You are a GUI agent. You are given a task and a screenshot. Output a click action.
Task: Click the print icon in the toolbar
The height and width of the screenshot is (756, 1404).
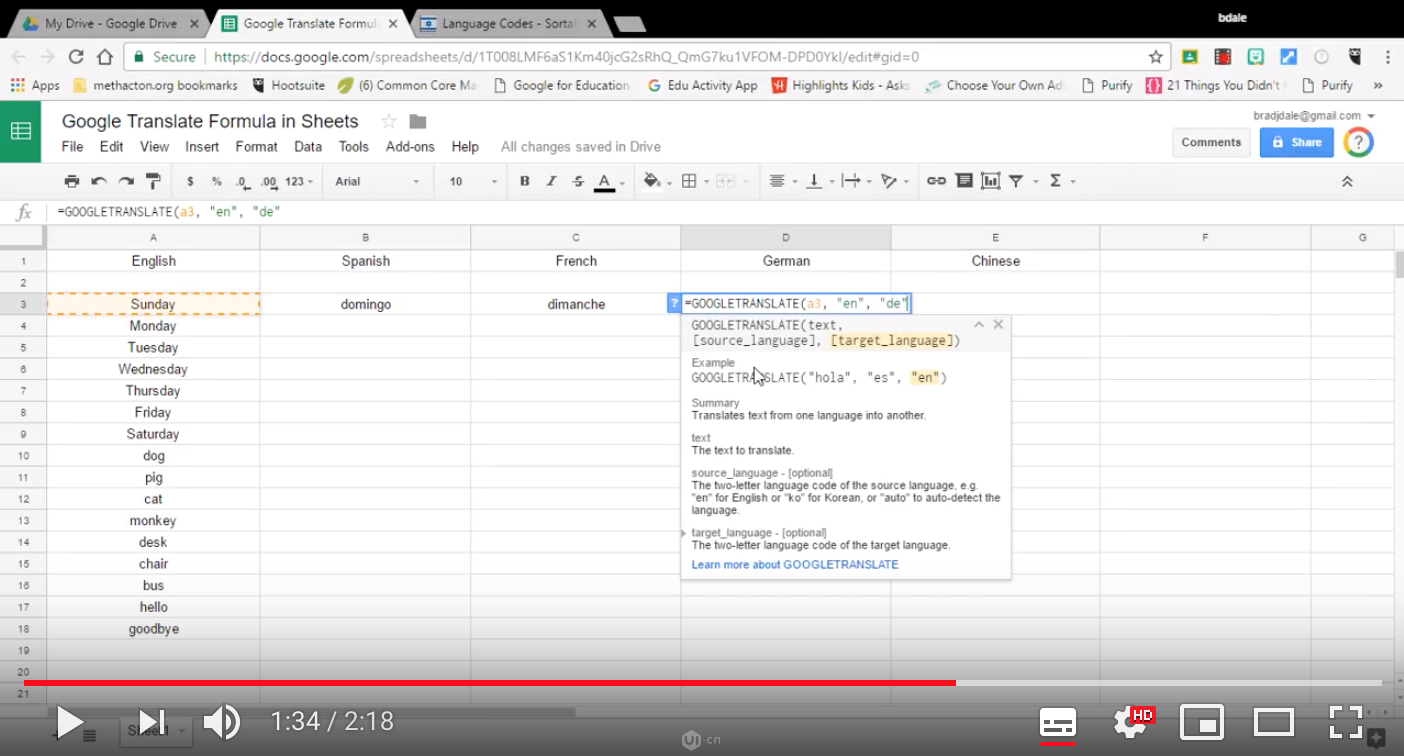pyautogui.click(x=71, y=181)
